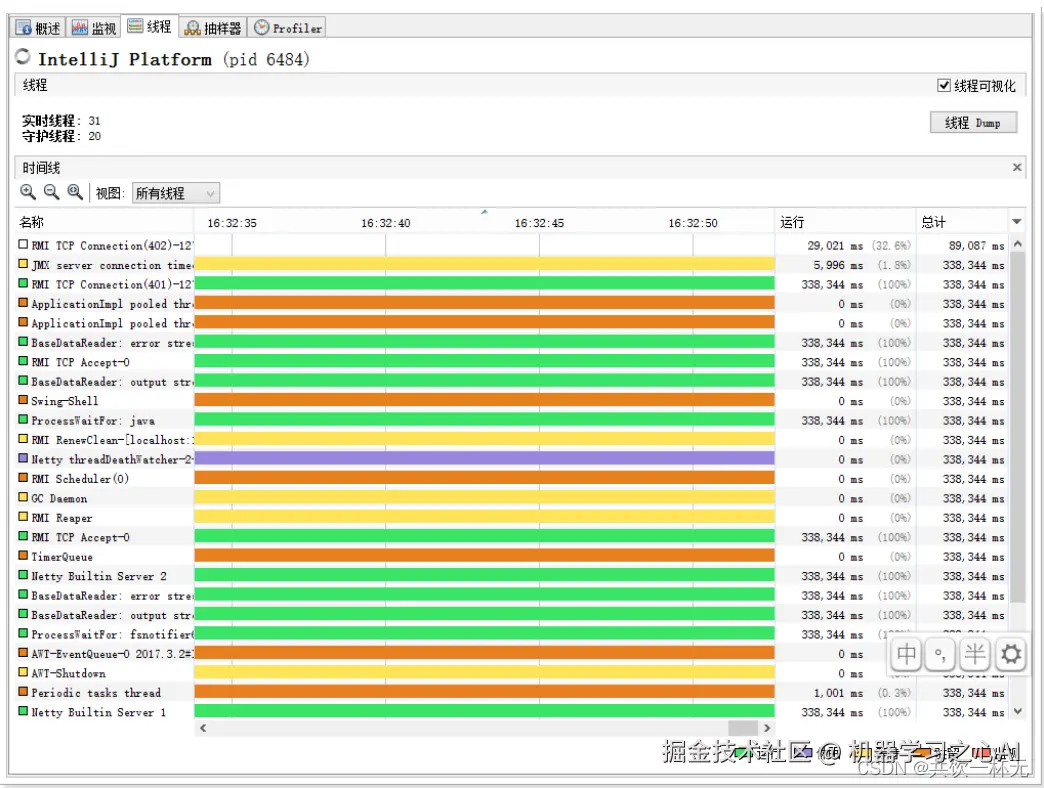1044x788 pixels.
Task: Click the 29,021 ms running time value
Action: [835, 246]
